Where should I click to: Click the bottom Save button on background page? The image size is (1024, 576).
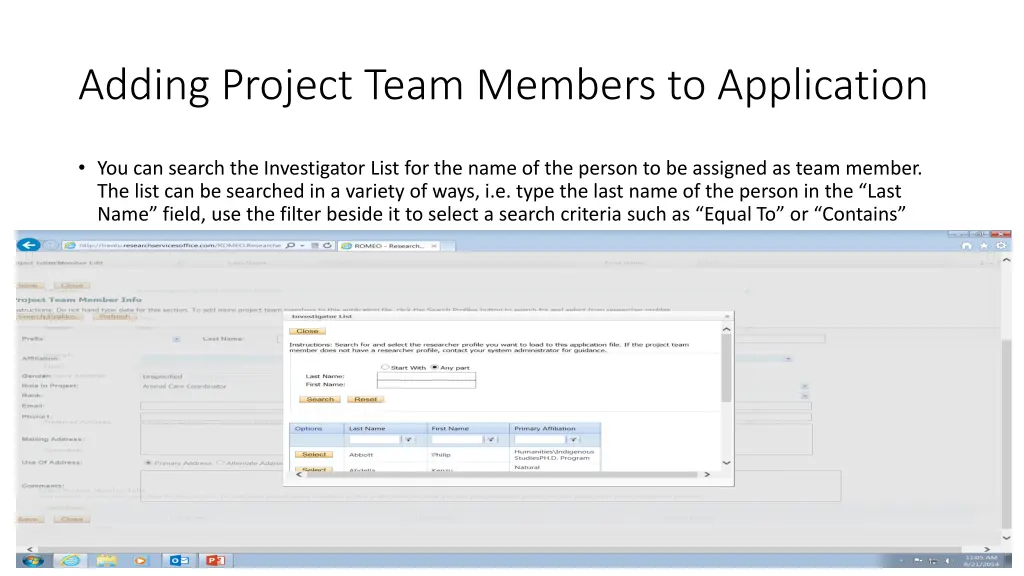[29, 519]
